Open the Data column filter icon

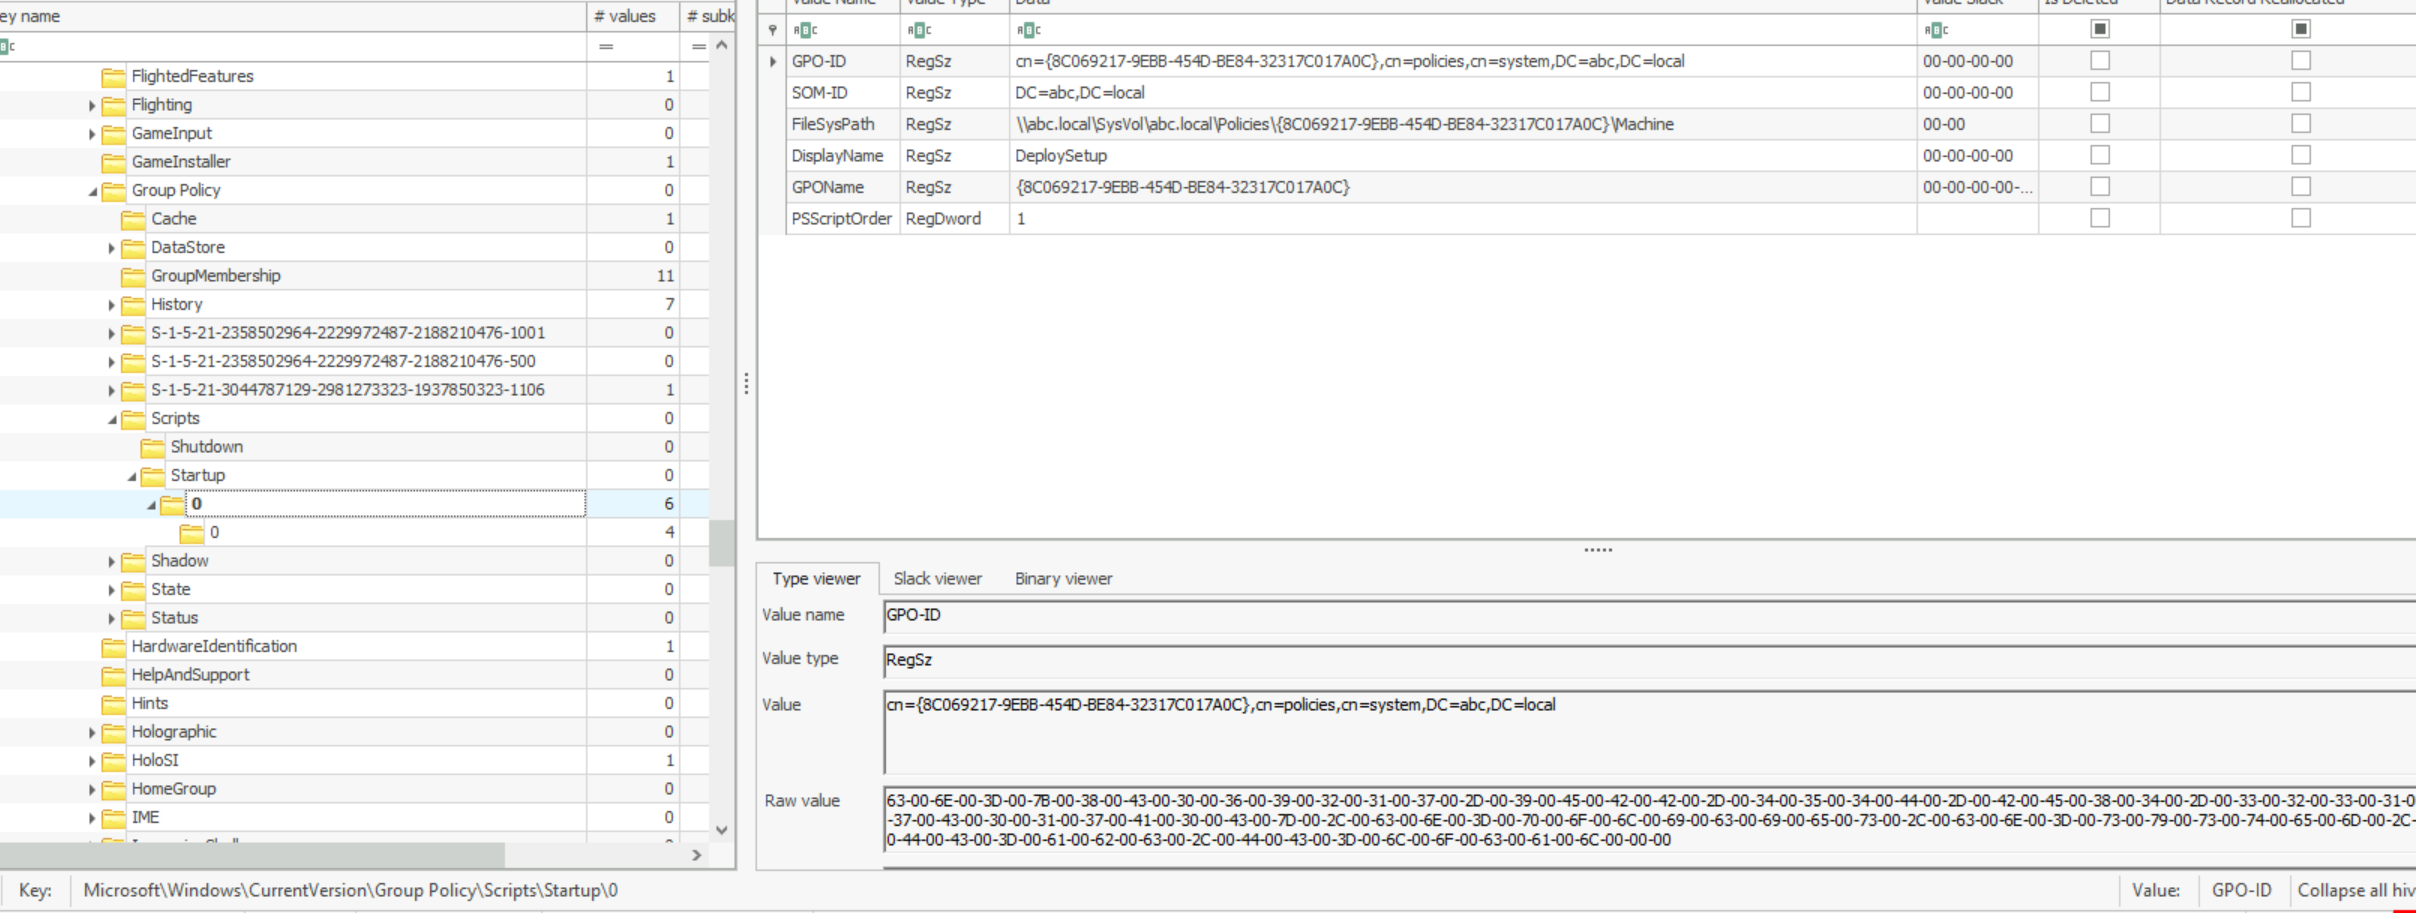click(x=1029, y=30)
